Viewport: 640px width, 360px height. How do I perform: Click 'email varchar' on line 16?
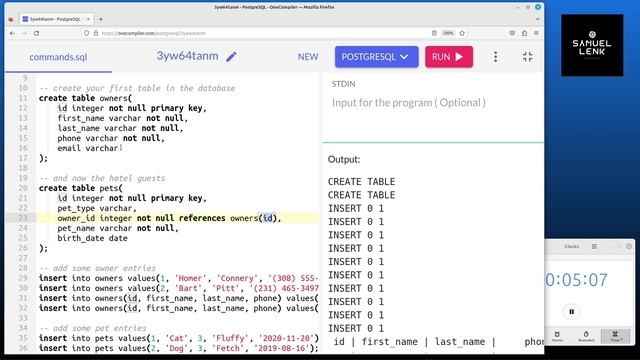[x=88, y=148]
